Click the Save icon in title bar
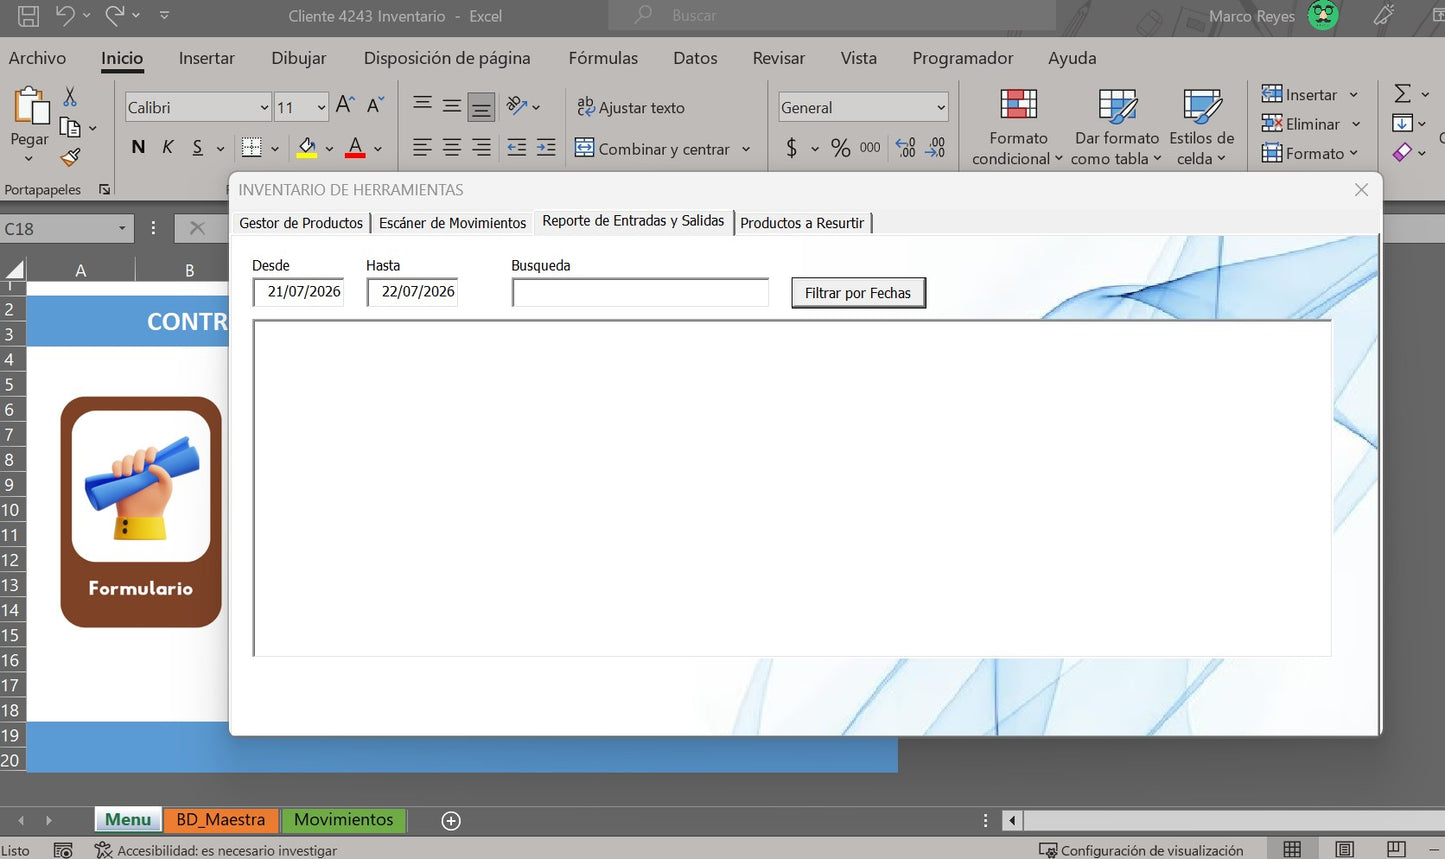Viewport: 1445px width, 859px height. pyautogui.click(x=28, y=16)
